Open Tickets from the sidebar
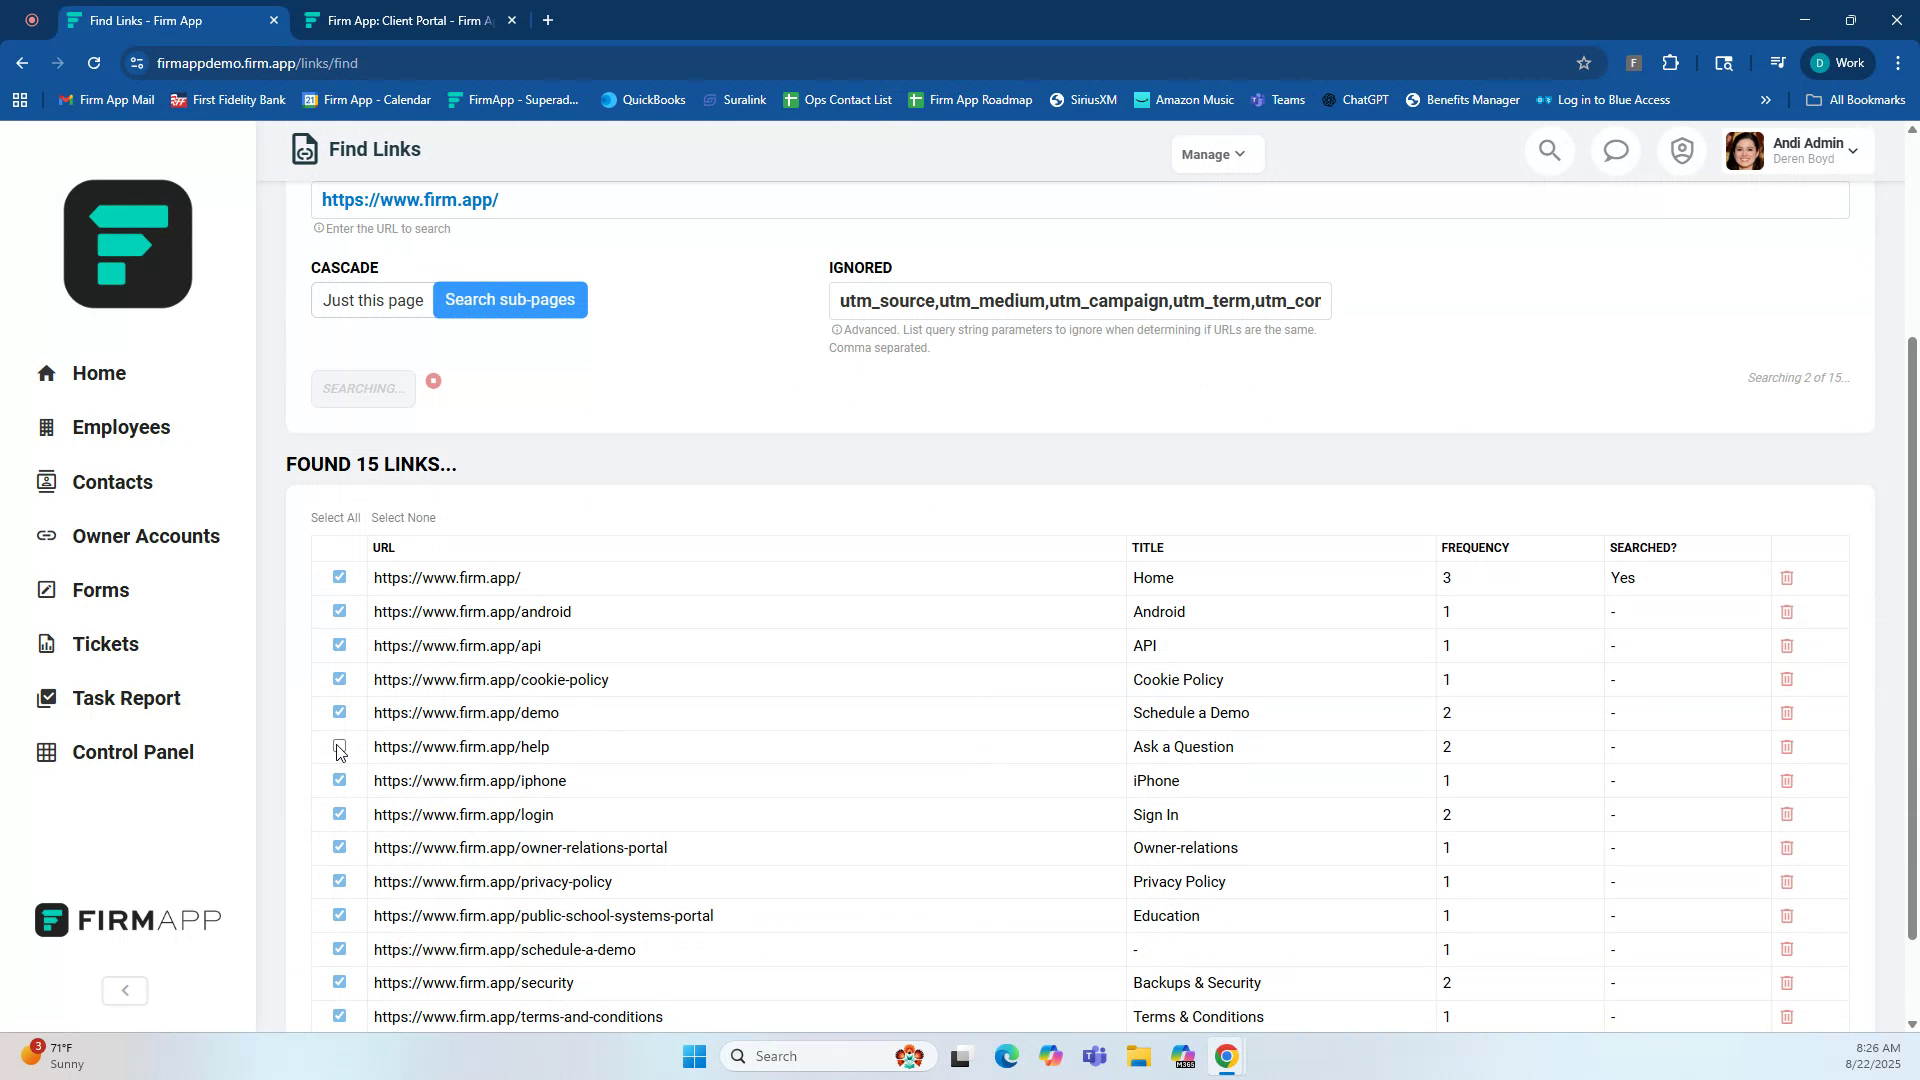 (x=105, y=644)
